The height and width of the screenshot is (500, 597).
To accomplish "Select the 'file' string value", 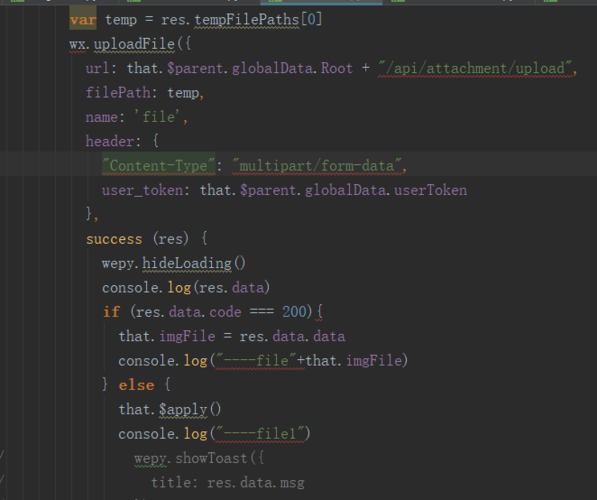I will tap(157, 117).
